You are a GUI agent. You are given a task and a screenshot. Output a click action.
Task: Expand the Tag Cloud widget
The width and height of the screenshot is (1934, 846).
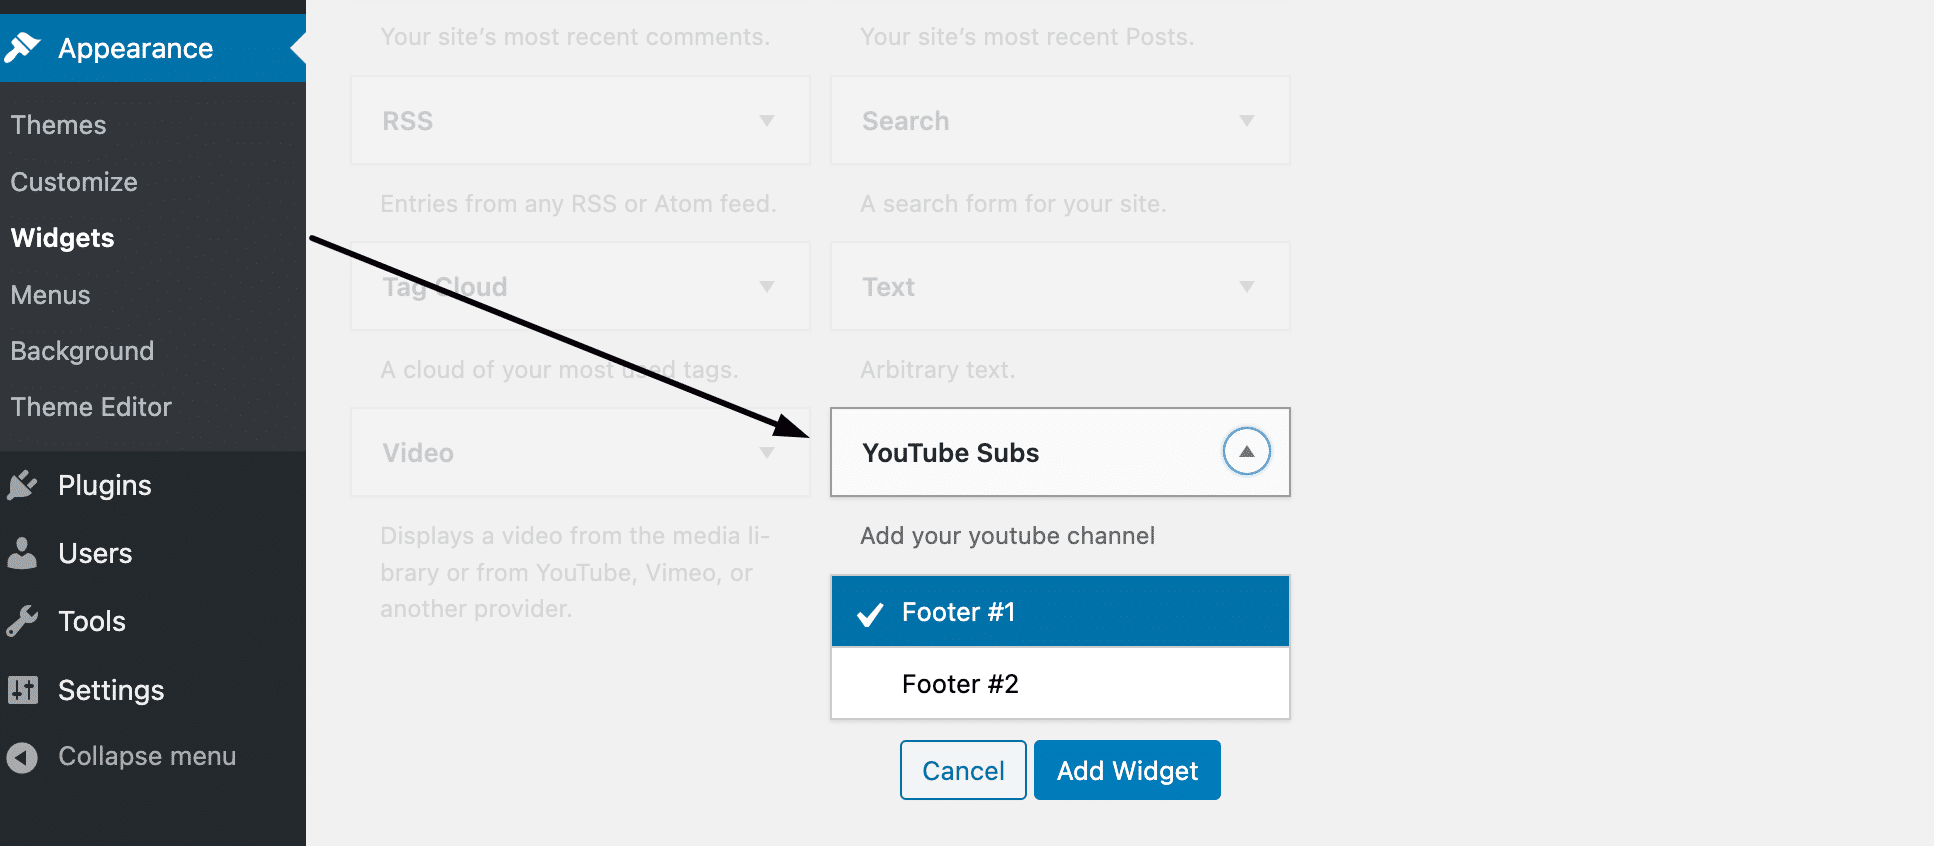(768, 286)
